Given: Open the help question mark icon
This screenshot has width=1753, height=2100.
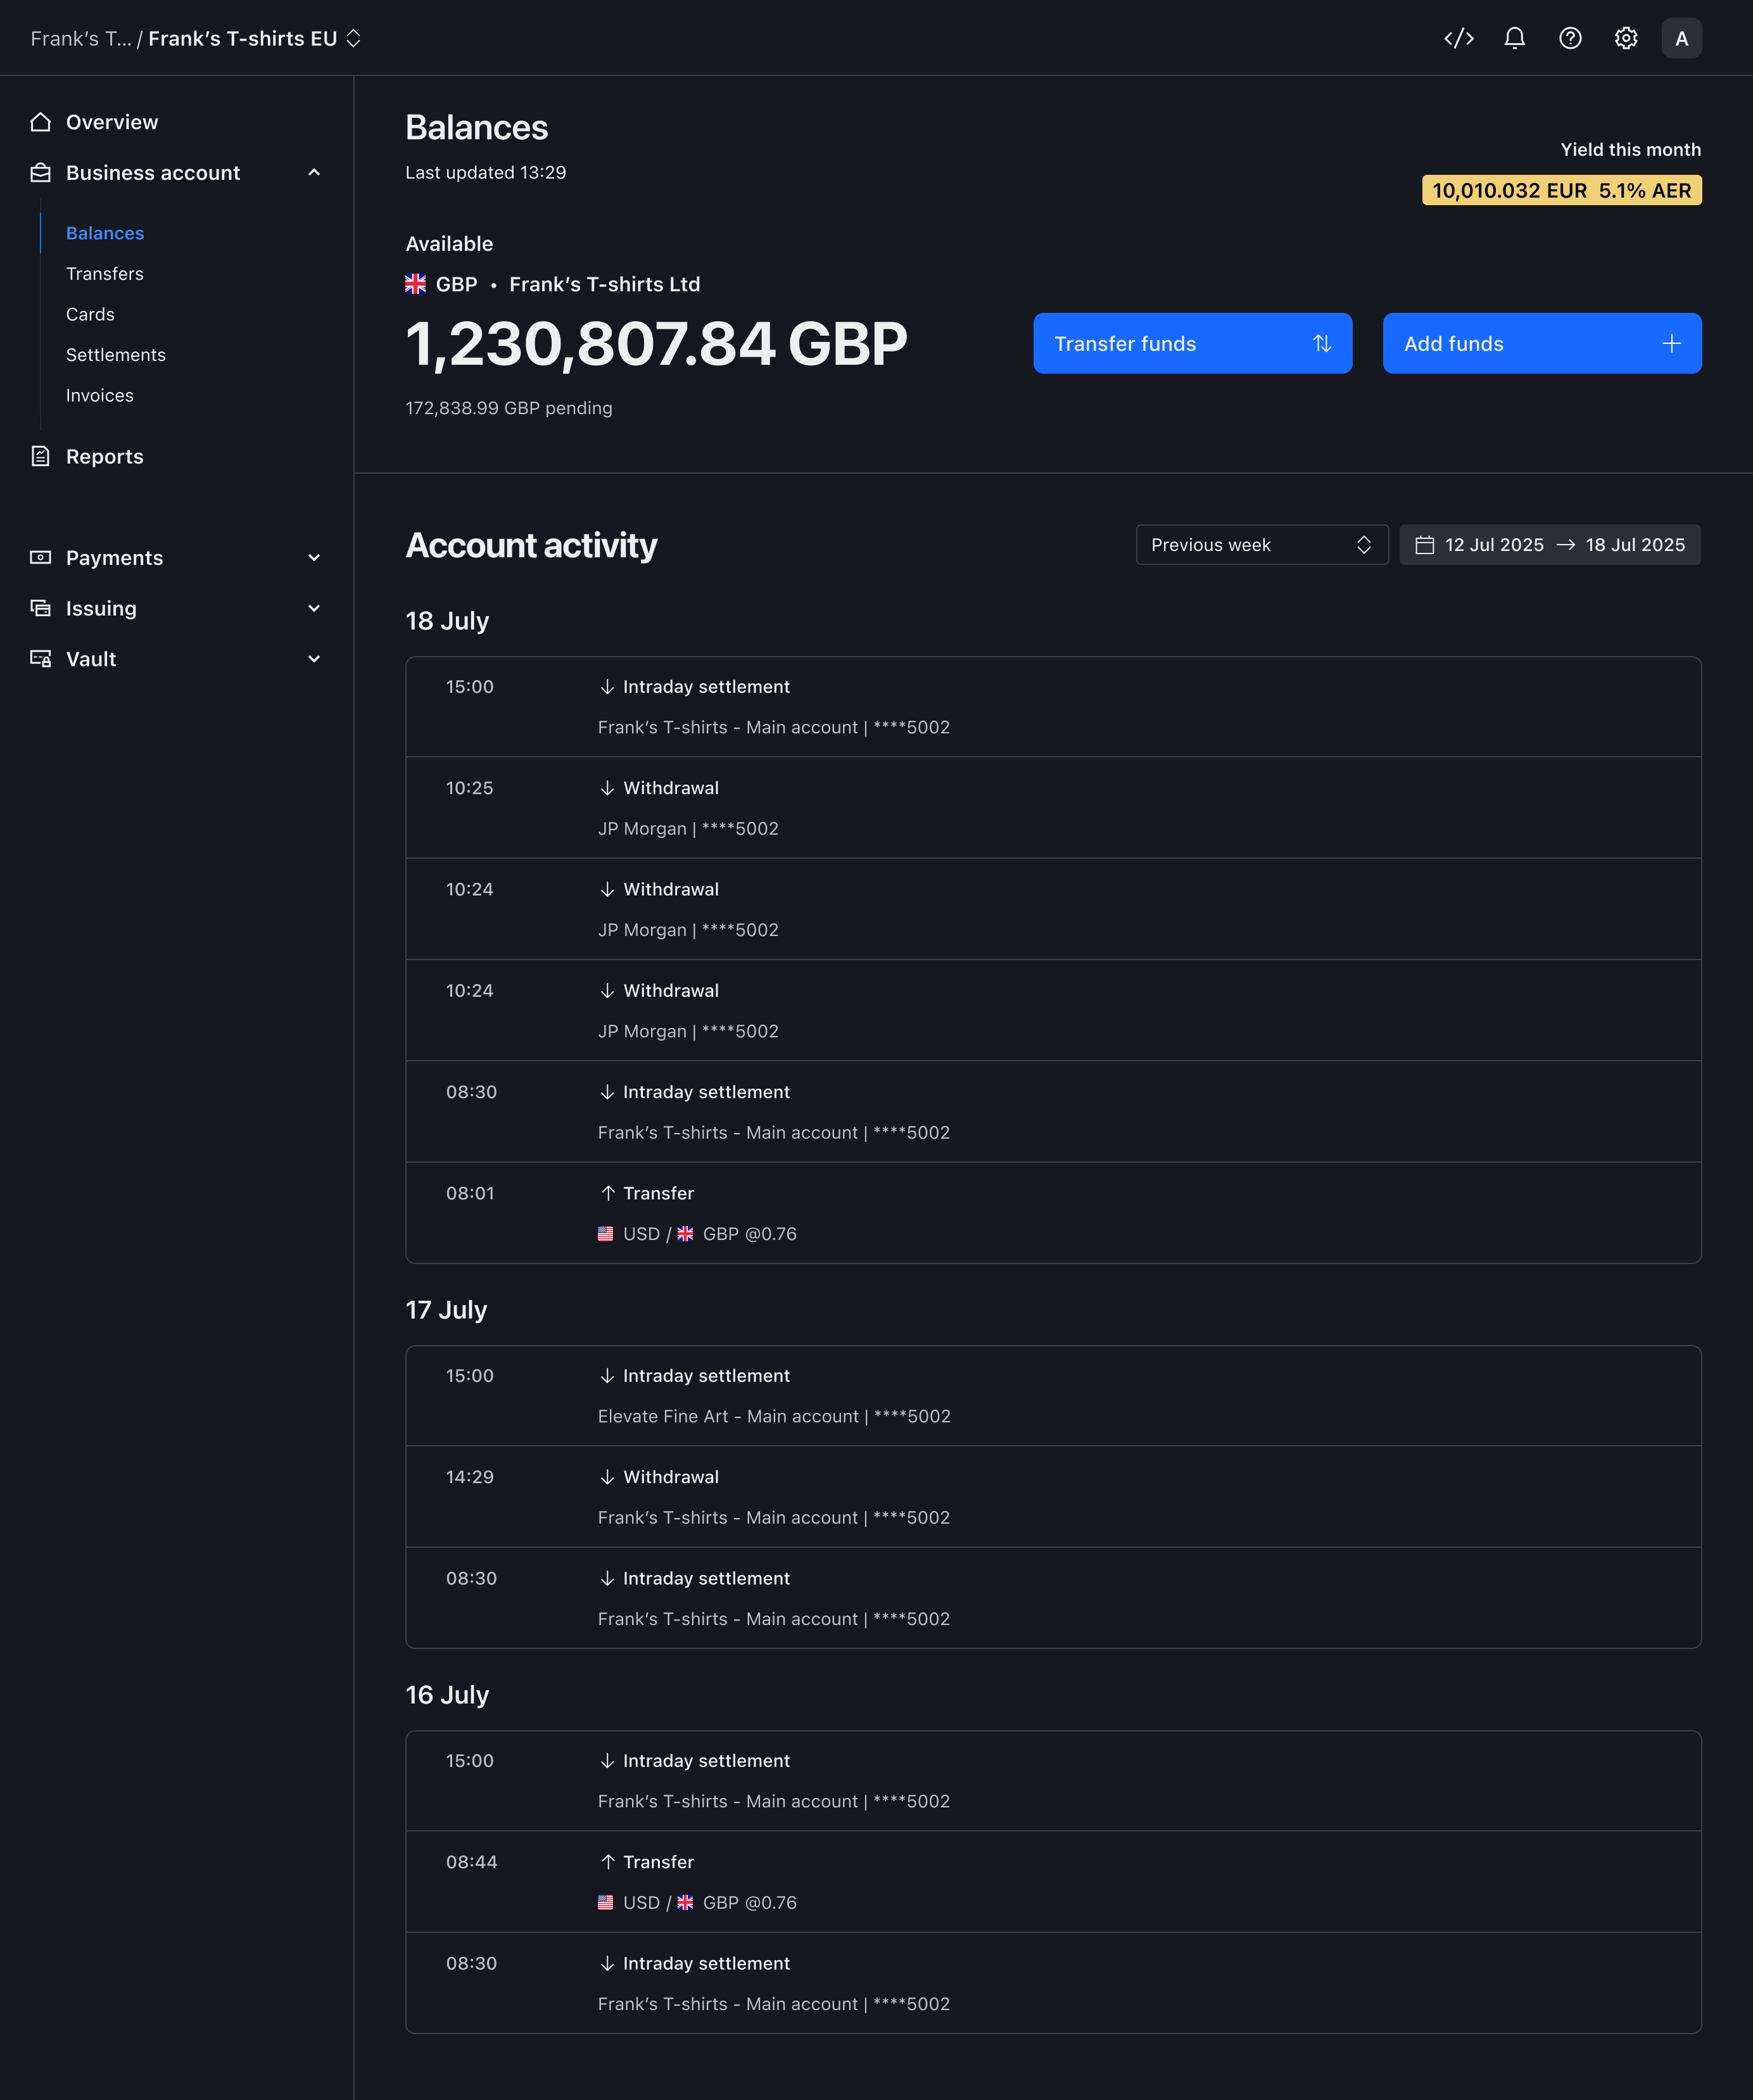Looking at the screenshot, I should pos(1570,38).
